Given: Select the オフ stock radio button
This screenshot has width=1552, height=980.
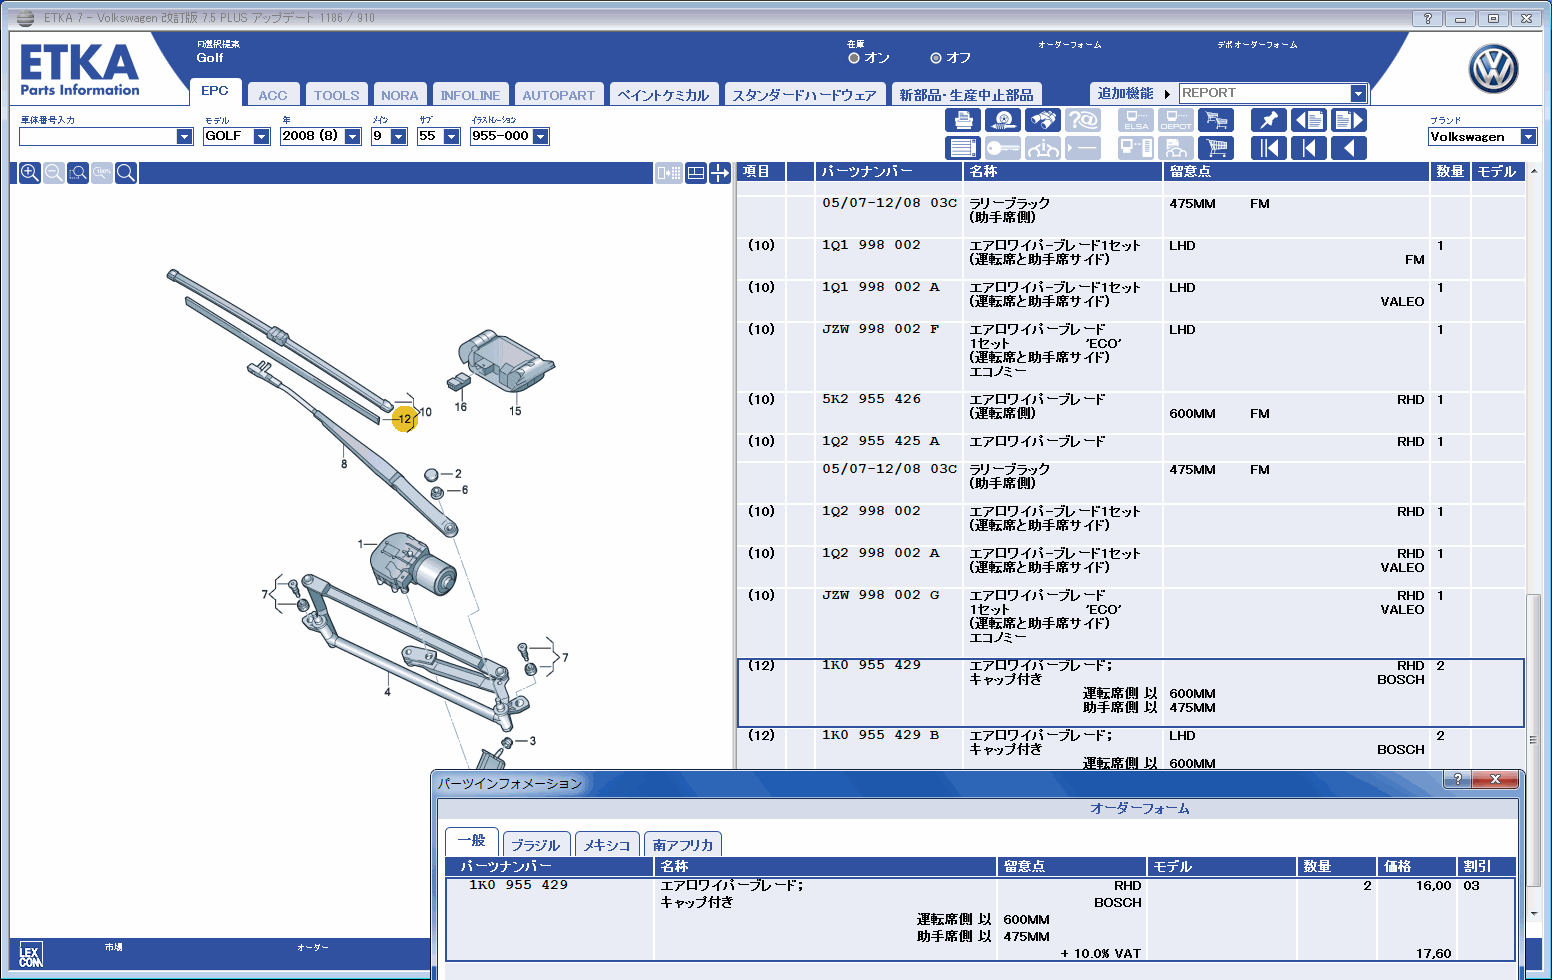Looking at the screenshot, I should tap(936, 58).
